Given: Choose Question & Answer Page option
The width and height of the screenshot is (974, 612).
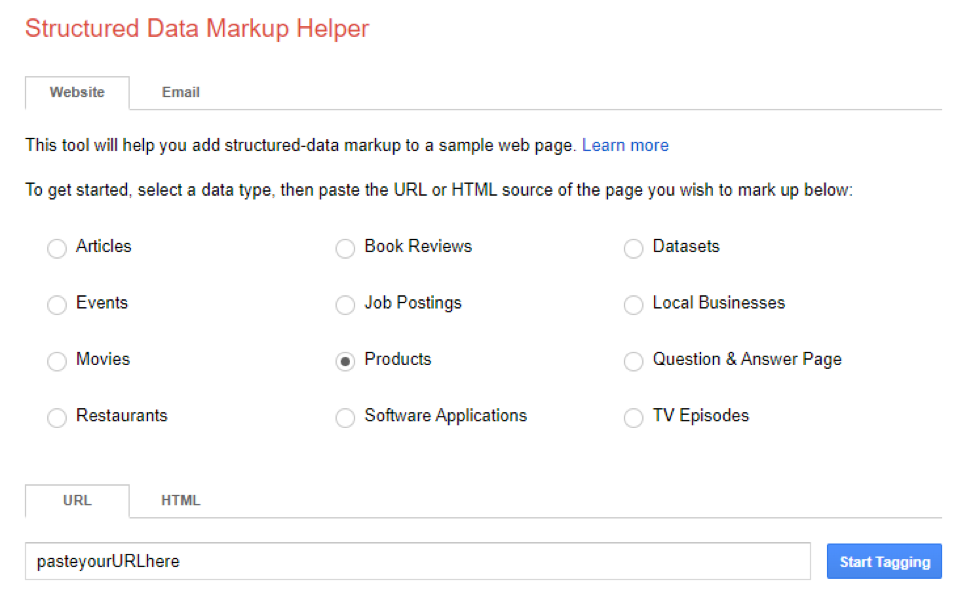Looking at the screenshot, I should (x=633, y=361).
